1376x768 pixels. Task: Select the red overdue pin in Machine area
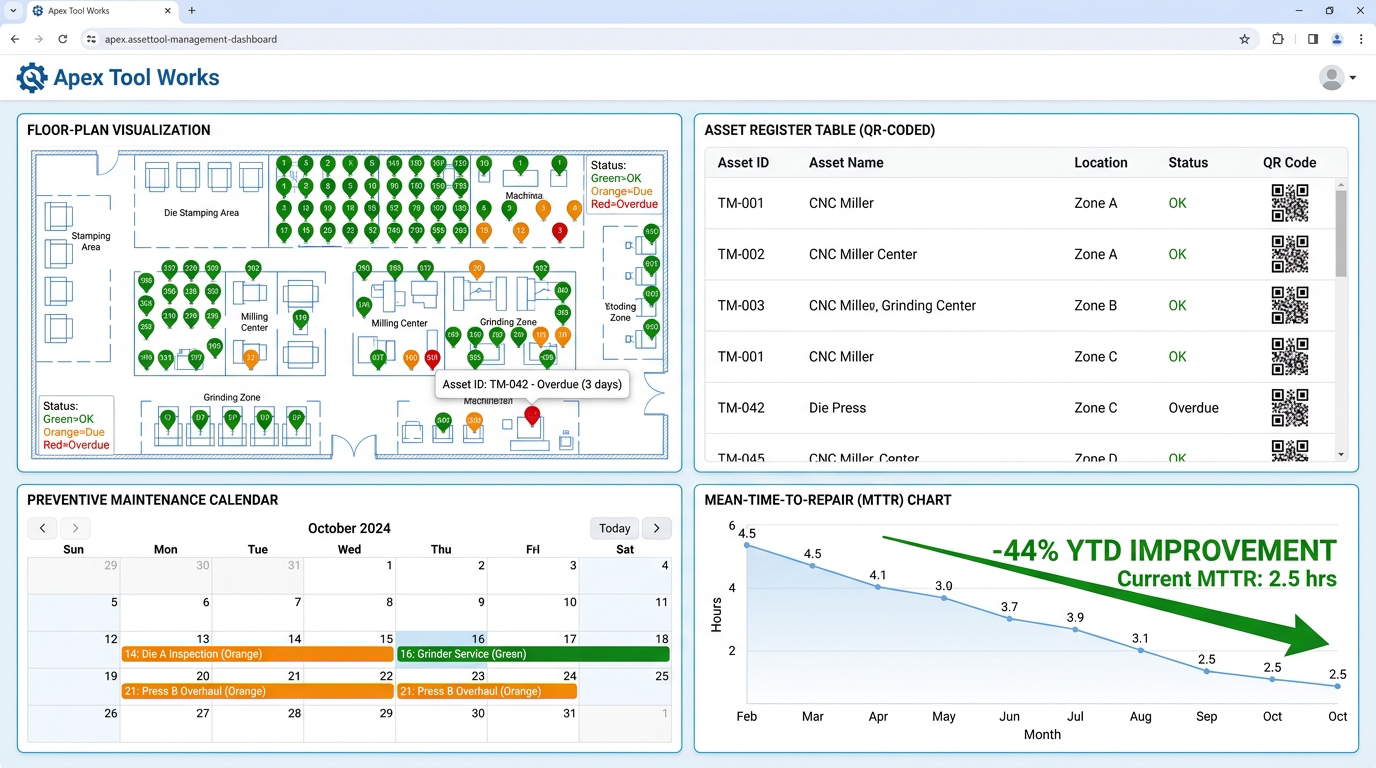[559, 232]
